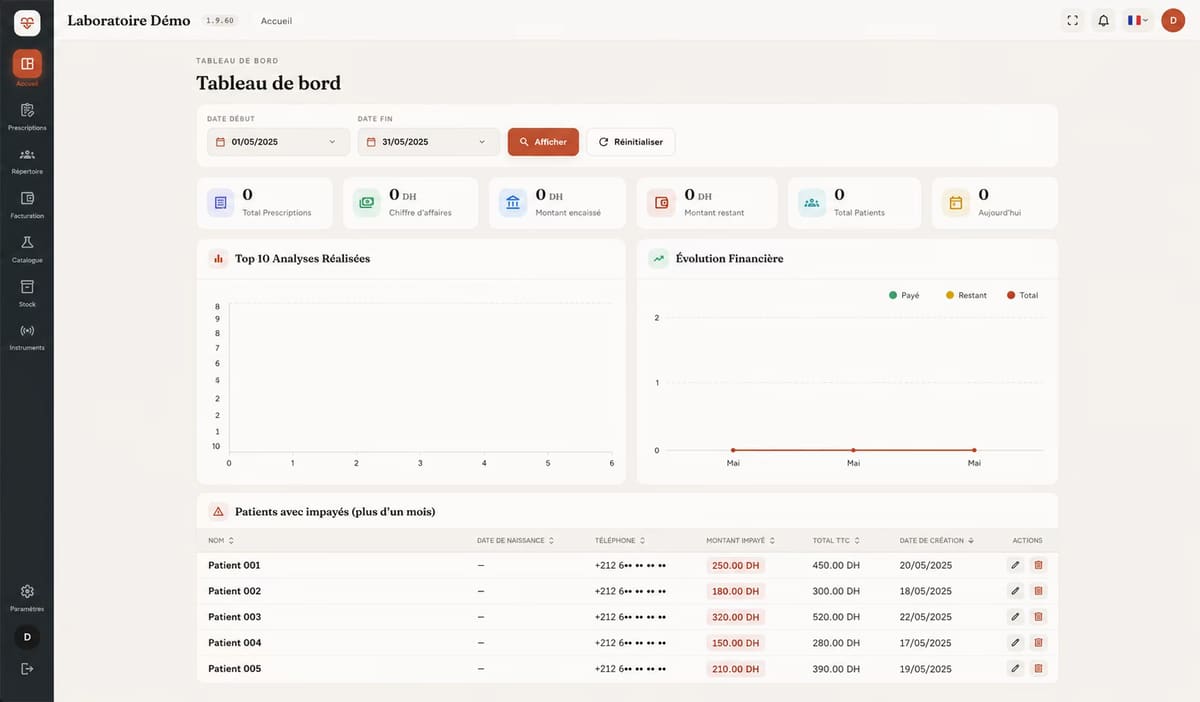Select the Patient 001 name cell
The image size is (1200, 702).
[x=234, y=565]
